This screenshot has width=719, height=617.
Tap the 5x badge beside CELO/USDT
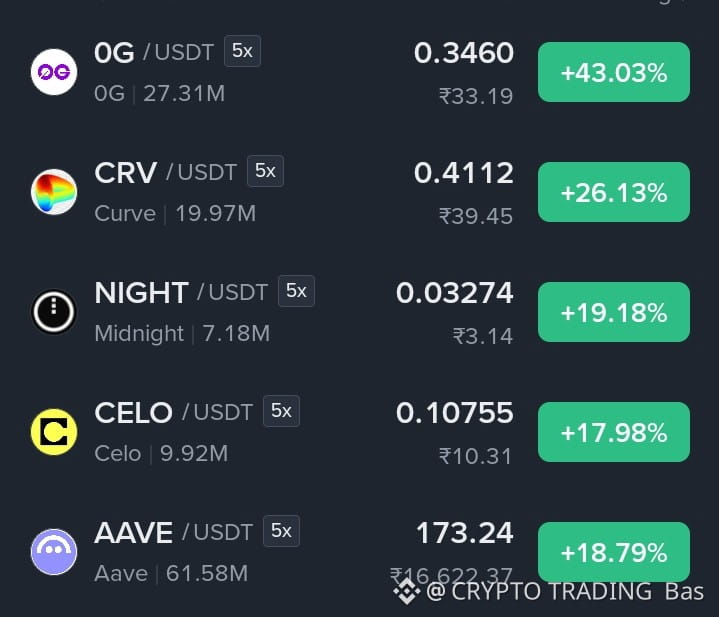click(x=281, y=411)
